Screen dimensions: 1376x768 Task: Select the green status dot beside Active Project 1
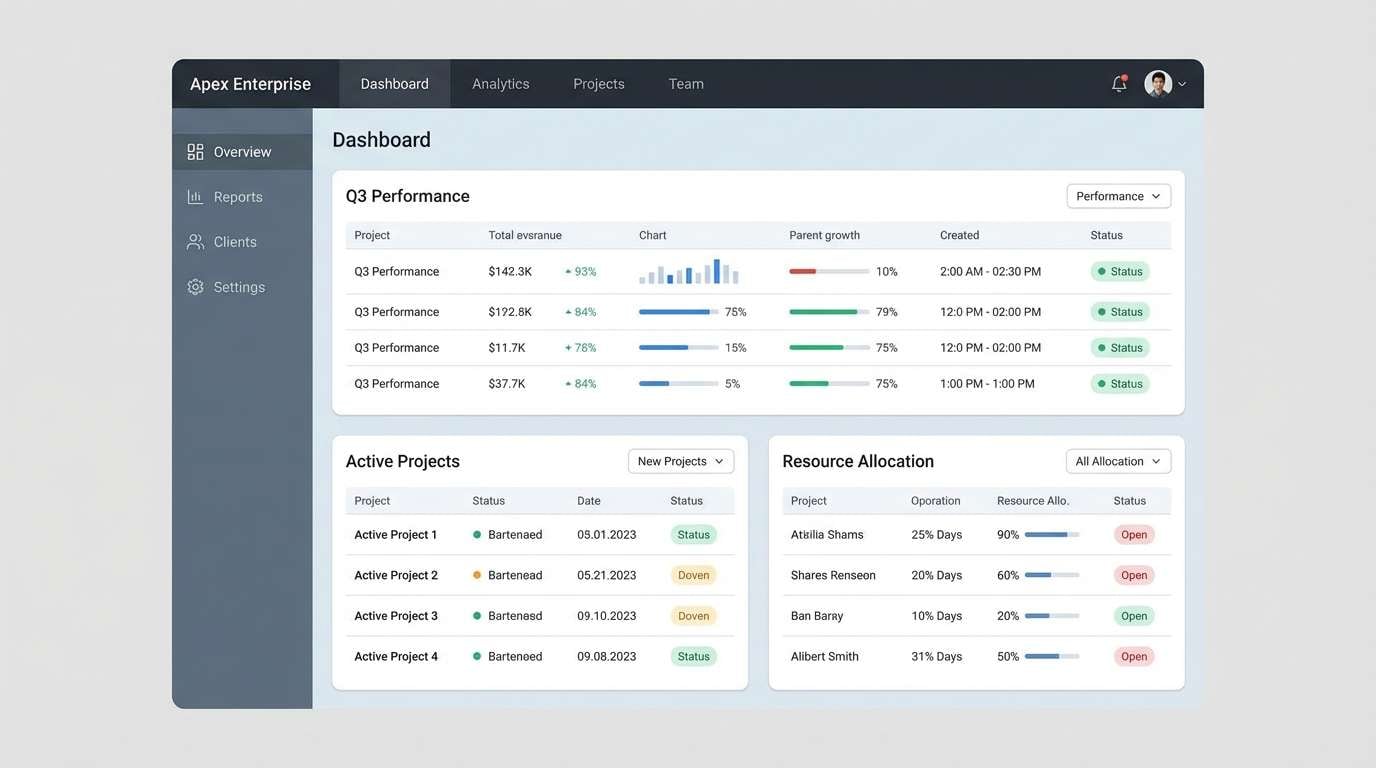(x=475, y=533)
